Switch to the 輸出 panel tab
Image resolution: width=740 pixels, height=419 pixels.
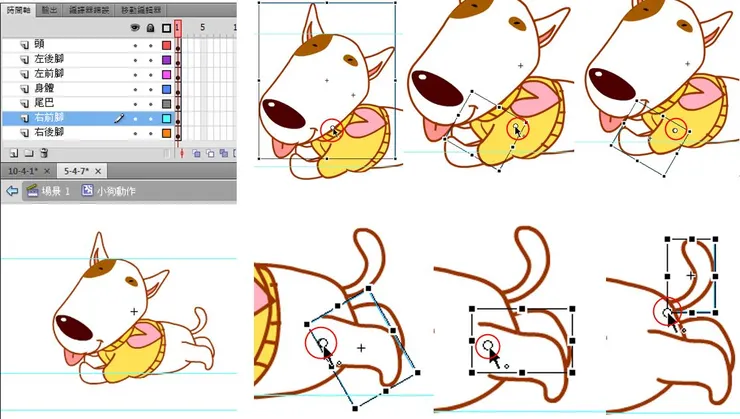click(x=49, y=10)
